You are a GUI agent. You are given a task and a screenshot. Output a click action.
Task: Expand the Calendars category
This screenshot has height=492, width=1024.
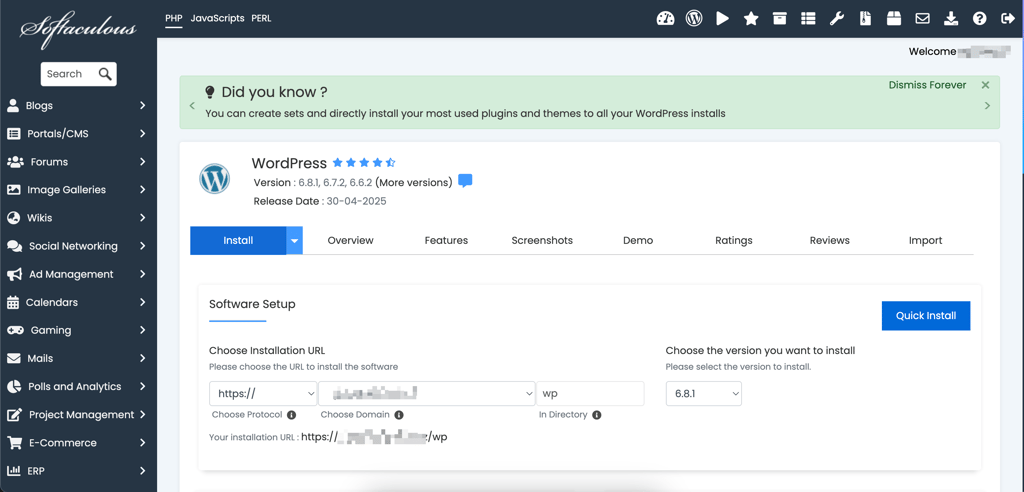[78, 303]
